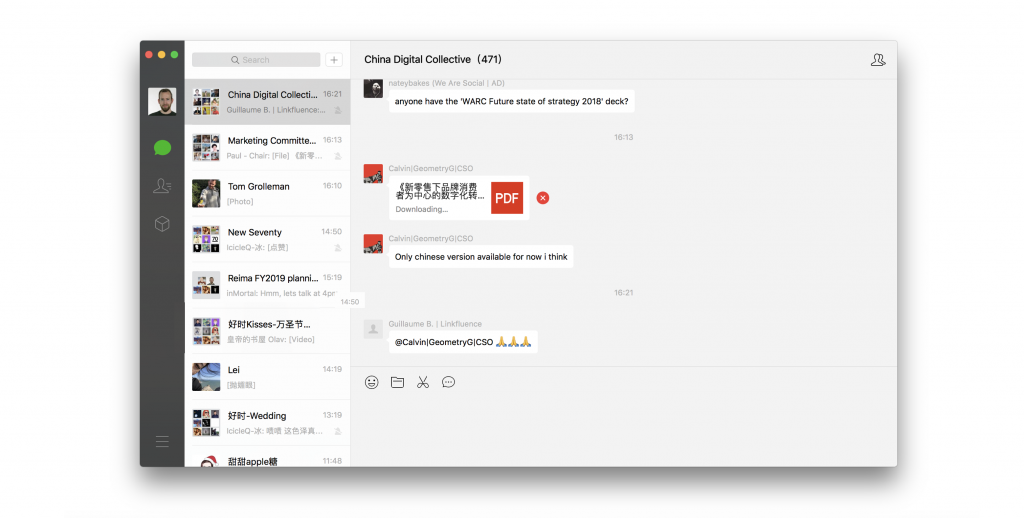Image resolution: width=1024 pixels, height=518 pixels.
Task: Open the hamburger menu at sidebar bottom
Action: (162, 441)
